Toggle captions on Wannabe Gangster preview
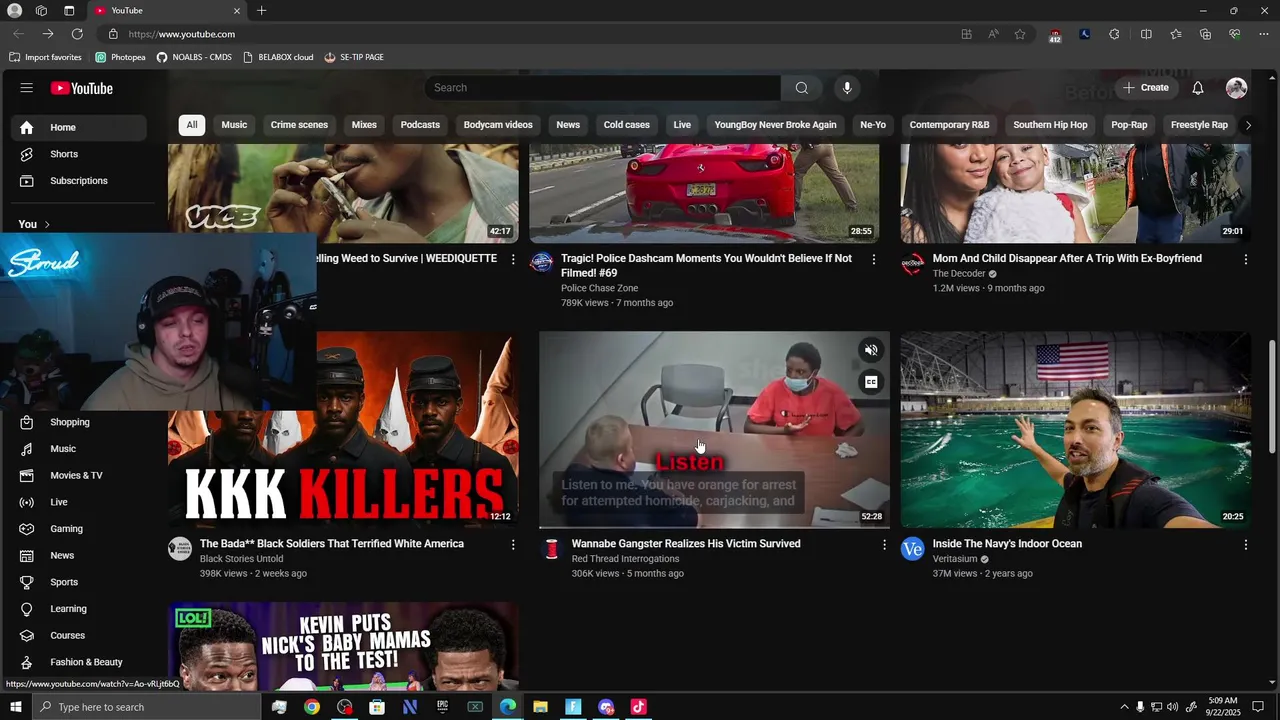1280x720 pixels. point(871,382)
